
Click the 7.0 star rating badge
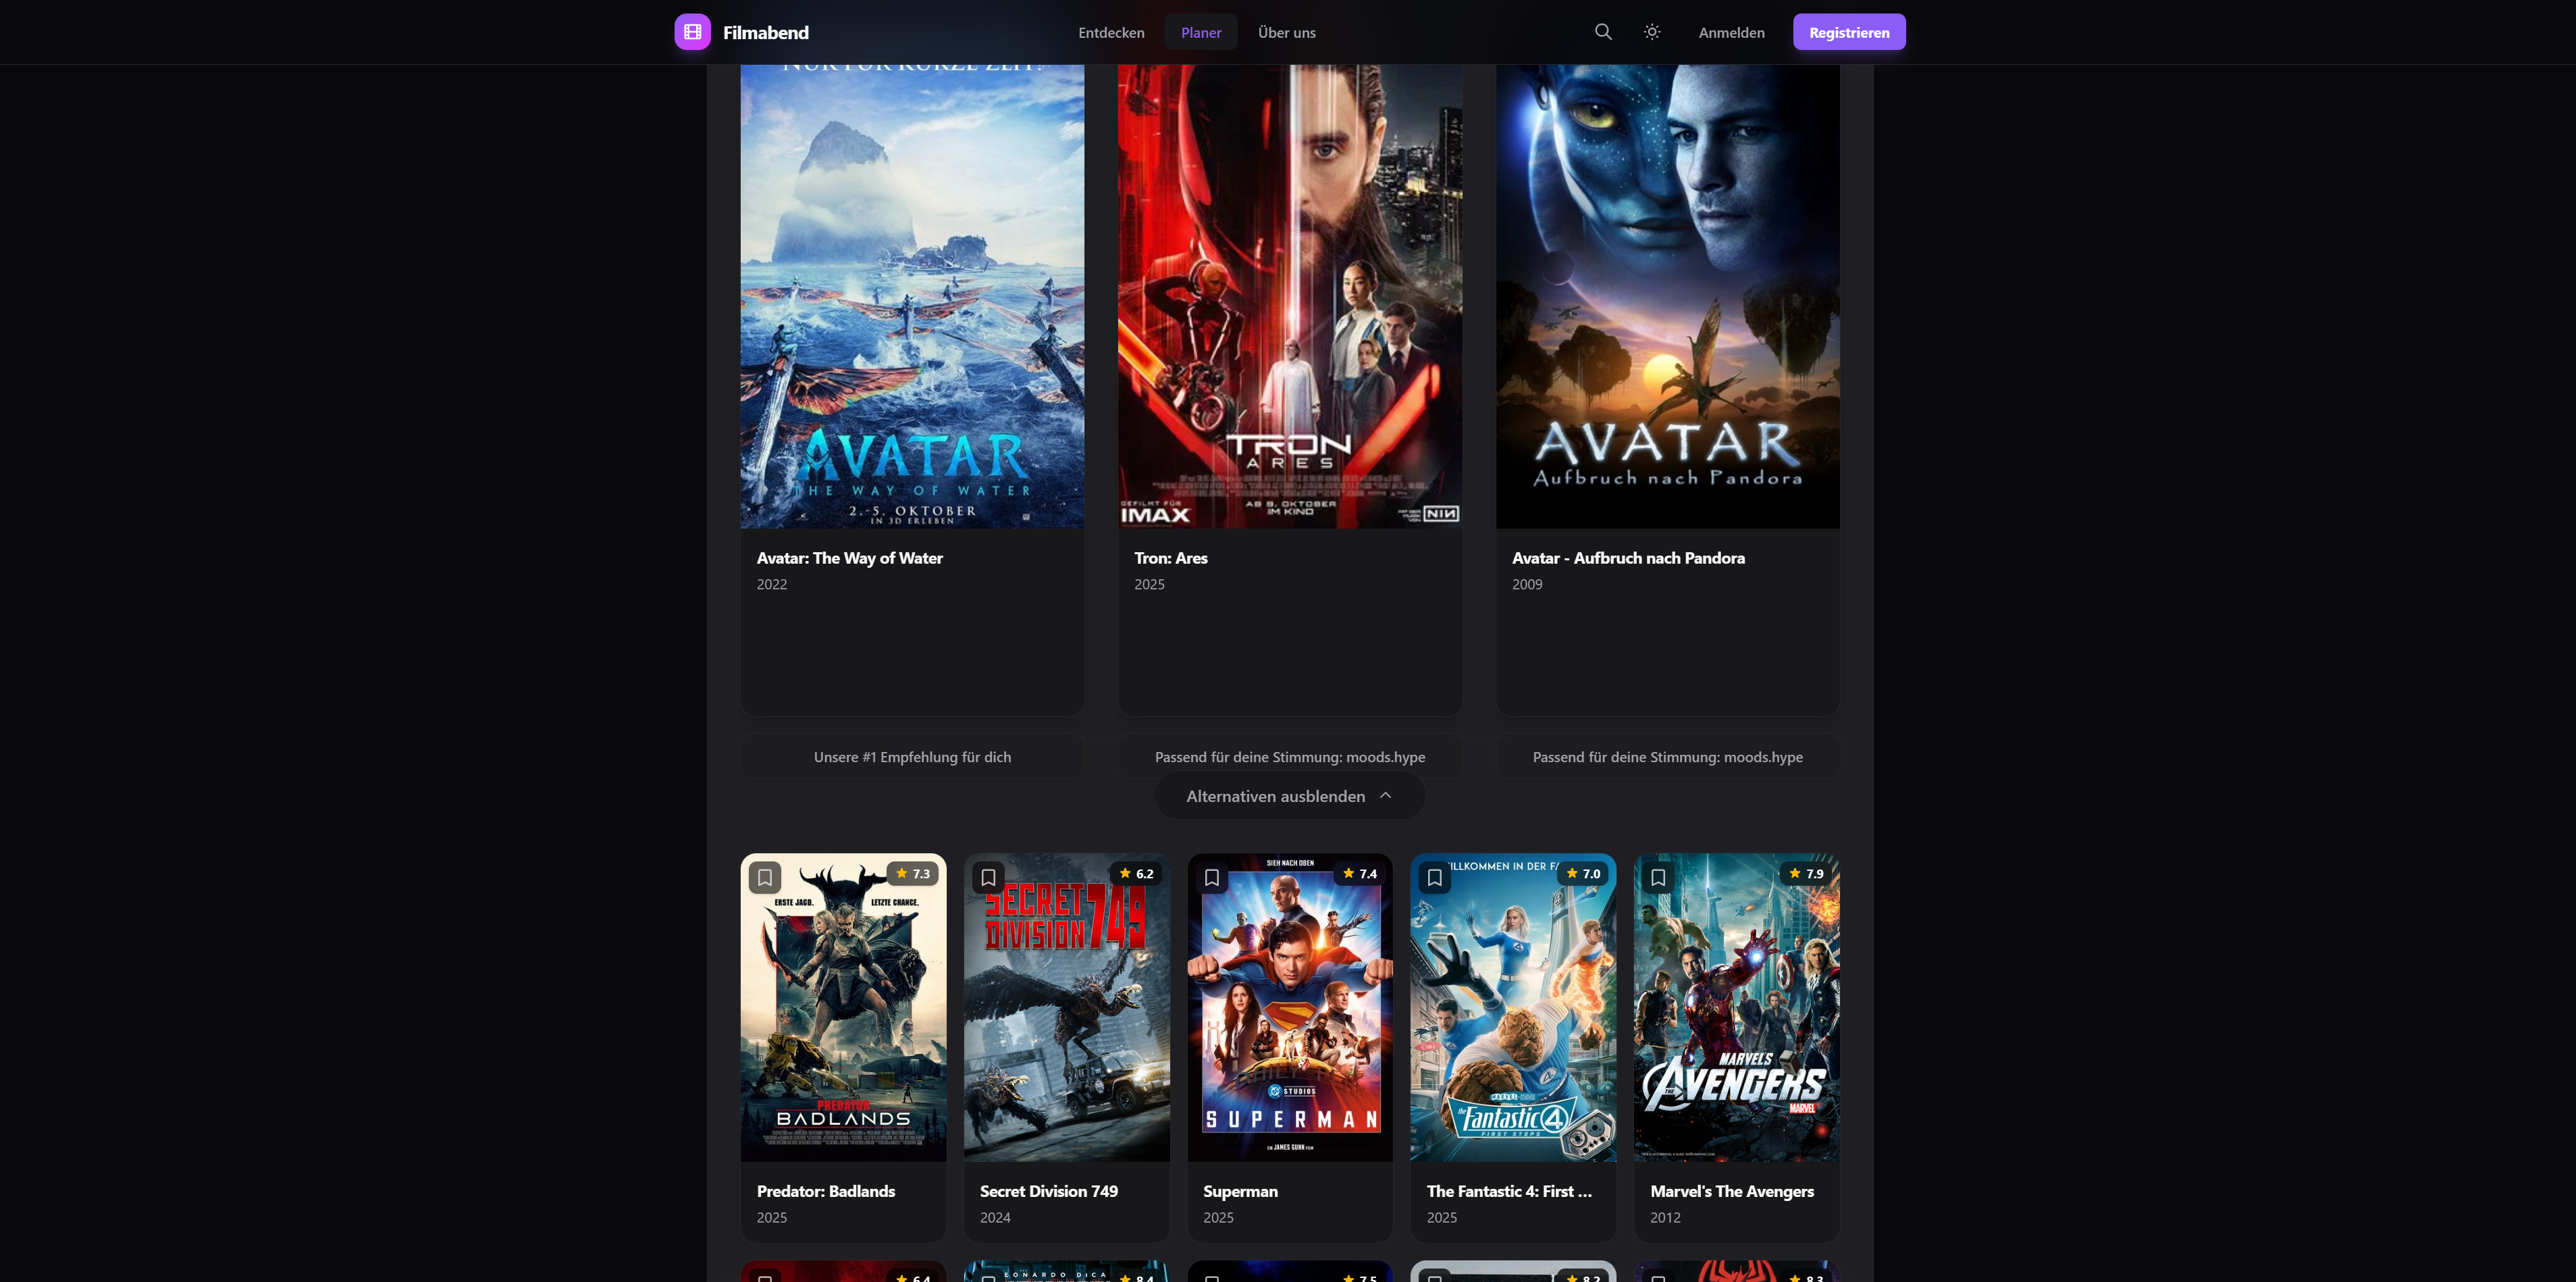coord(1582,873)
